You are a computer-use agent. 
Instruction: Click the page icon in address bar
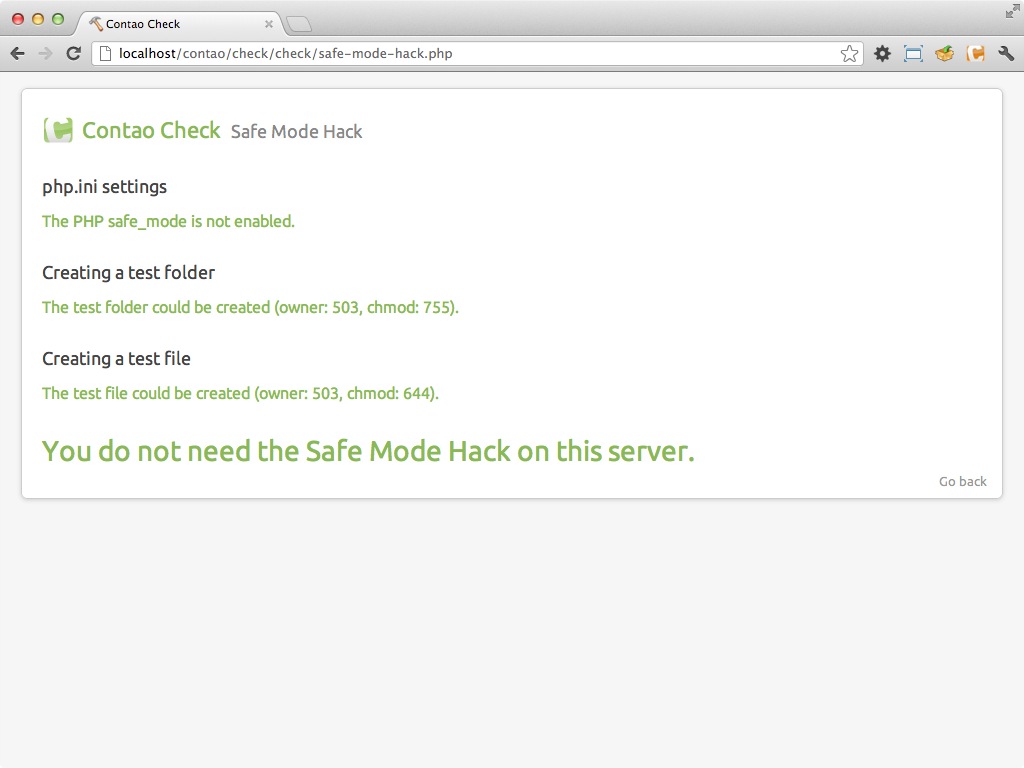point(106,54)
